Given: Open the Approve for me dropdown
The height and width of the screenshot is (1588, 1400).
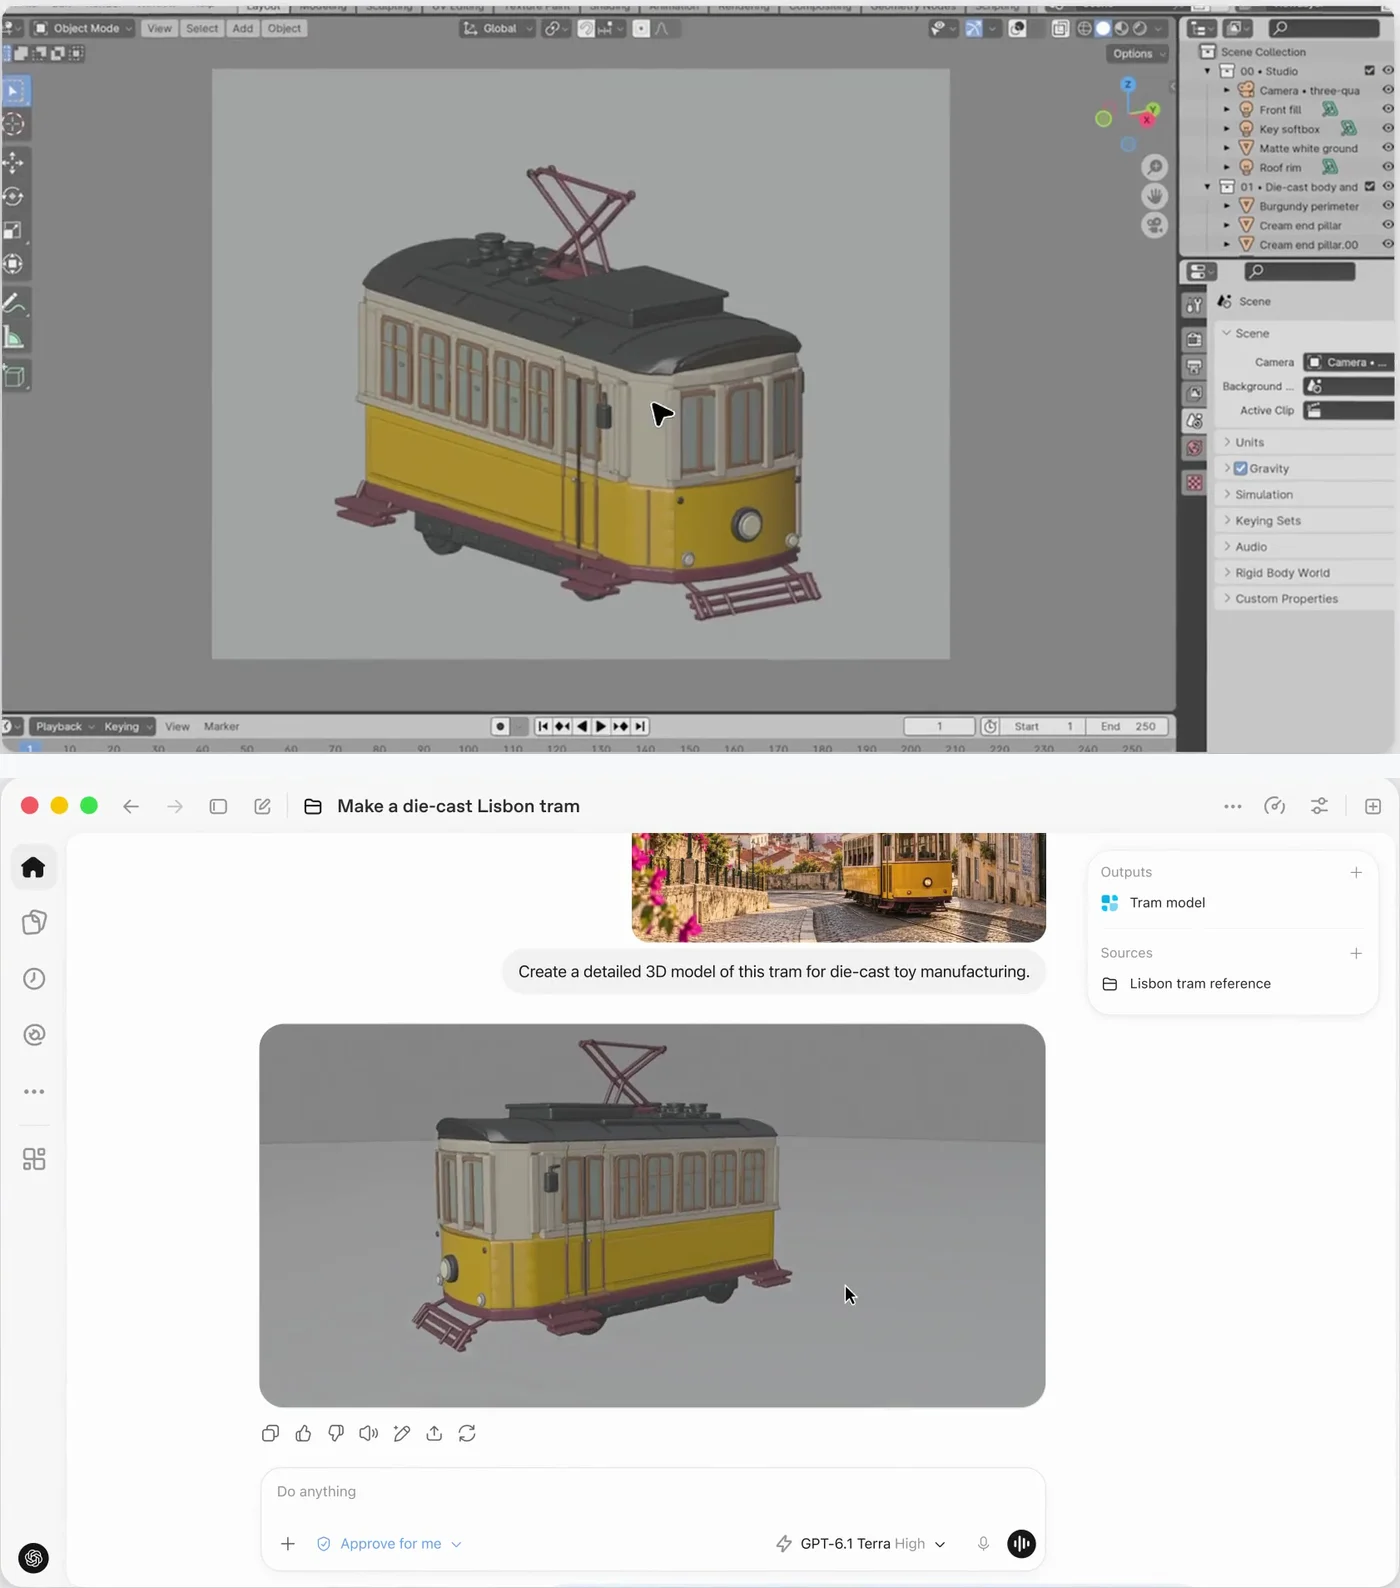Looking at the screenshot, I should pyautogui.click(x=389, y=1543).
